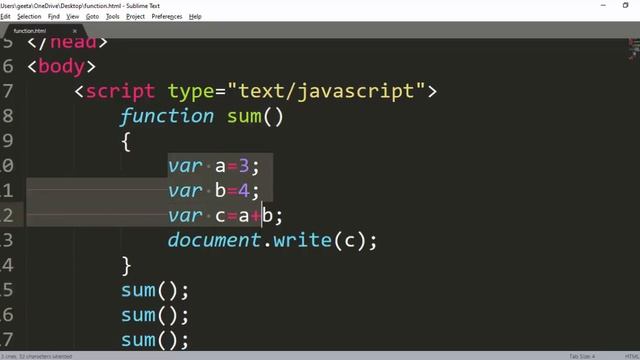640x360 pixels.
Task: Open the Project menu
Action: (136, 17)
